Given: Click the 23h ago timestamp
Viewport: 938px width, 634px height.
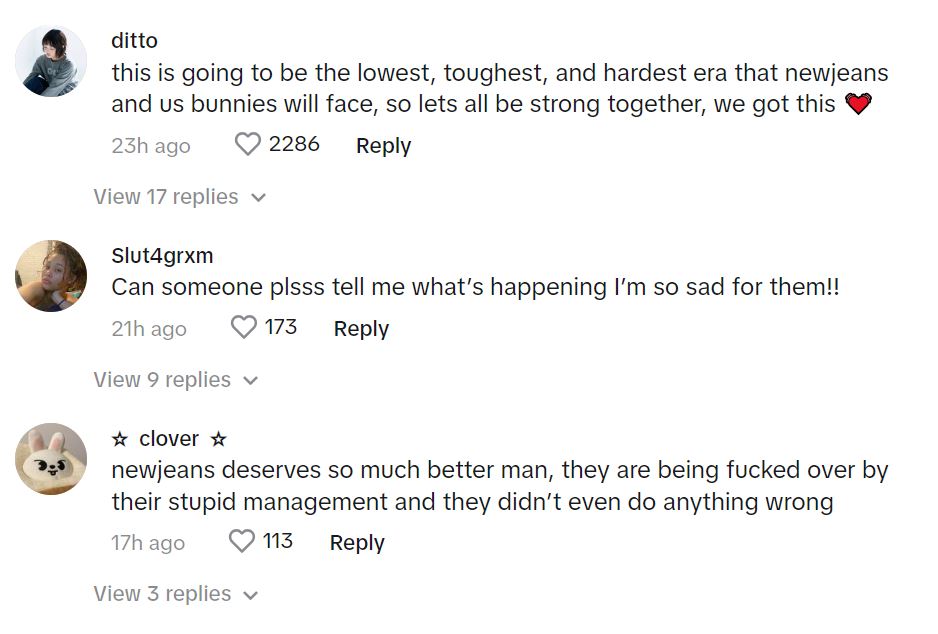Looking at the screenshot, I should (x=150, y=146).
